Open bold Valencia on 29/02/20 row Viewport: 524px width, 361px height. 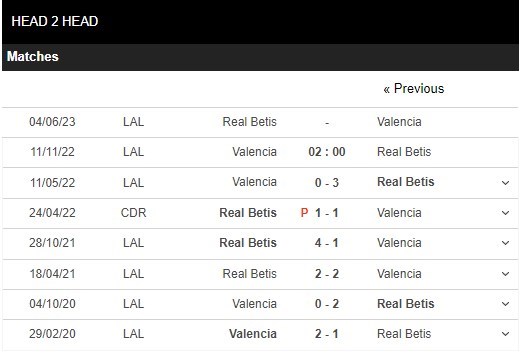click(x=253, y=334)
